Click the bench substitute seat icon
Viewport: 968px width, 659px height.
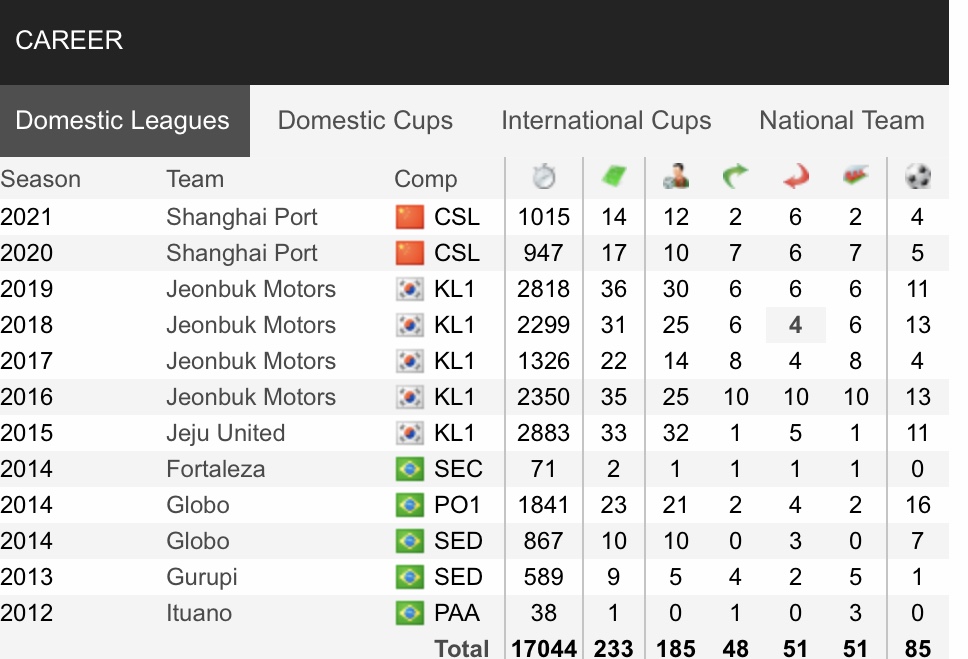[x=856, y=176]
